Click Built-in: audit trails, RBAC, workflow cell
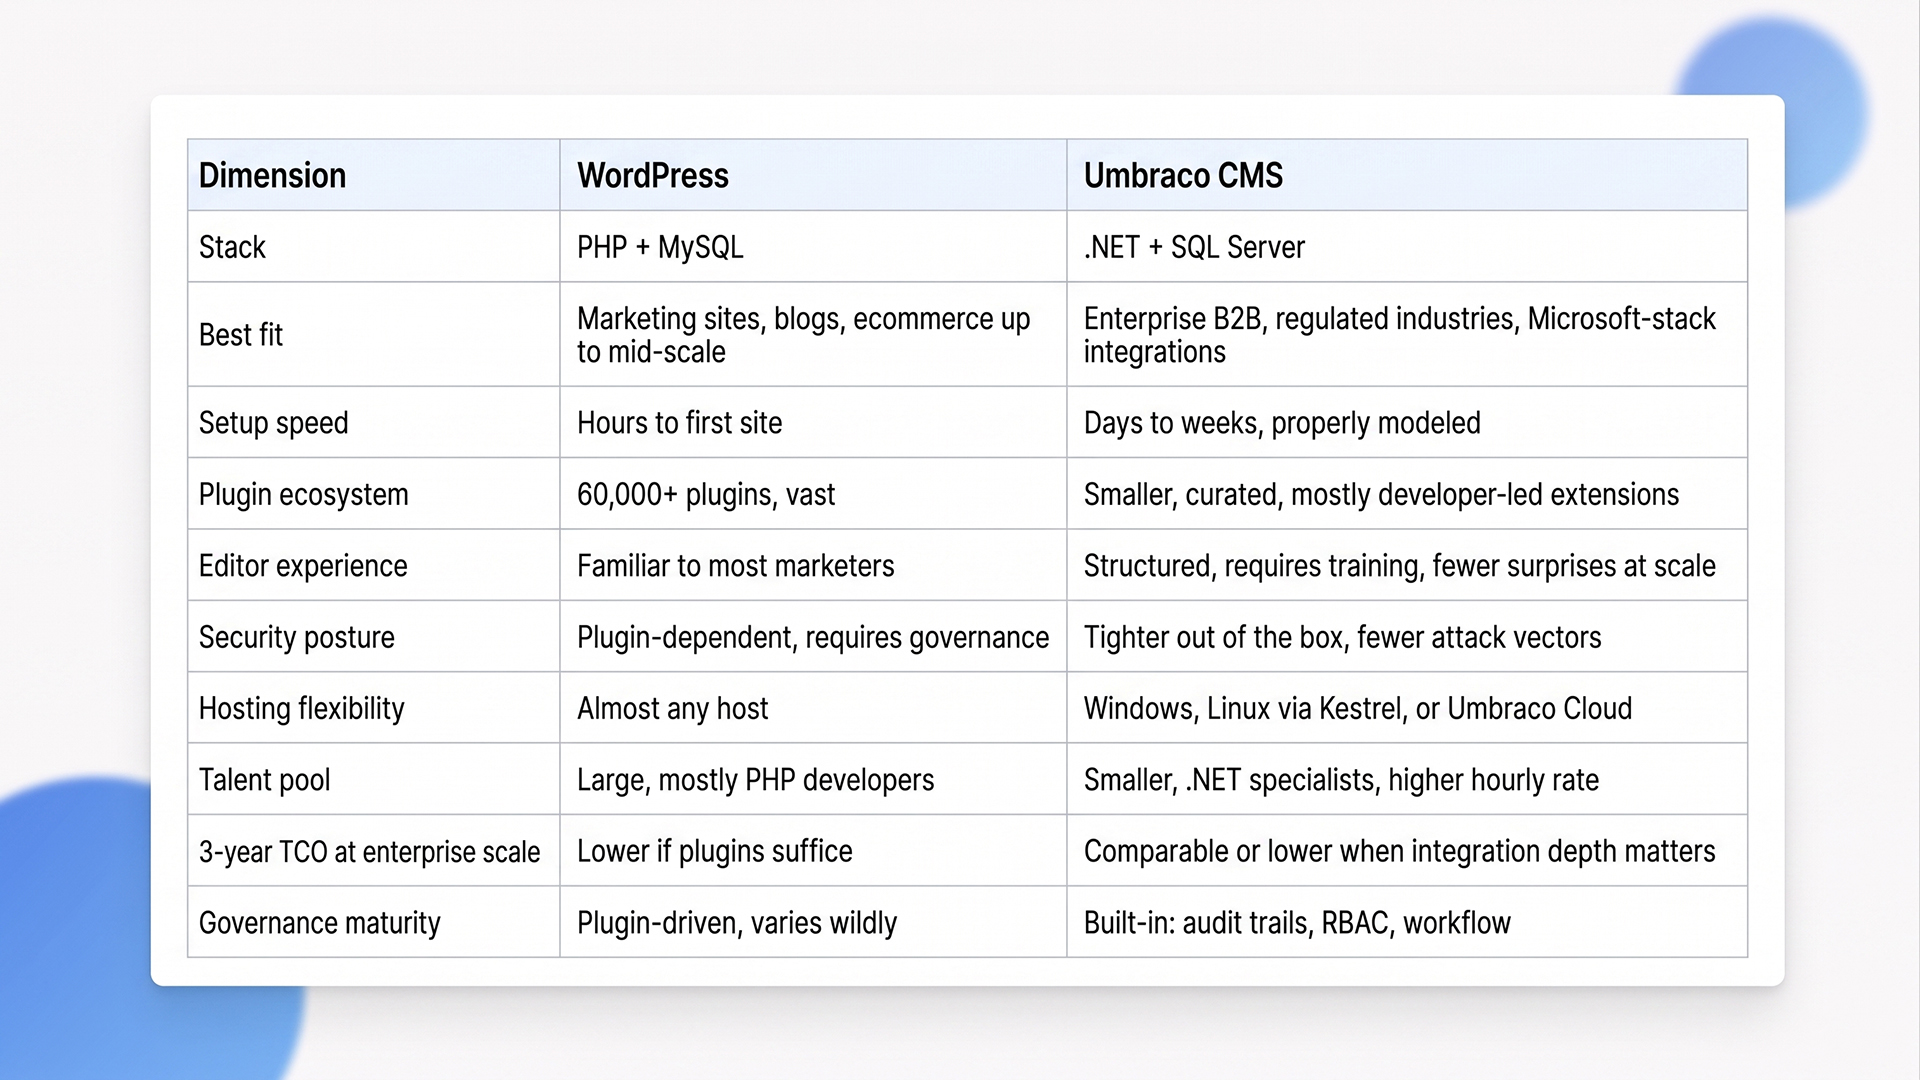This screenshot has height=1080, width=1920. (x=1407, y=922)
